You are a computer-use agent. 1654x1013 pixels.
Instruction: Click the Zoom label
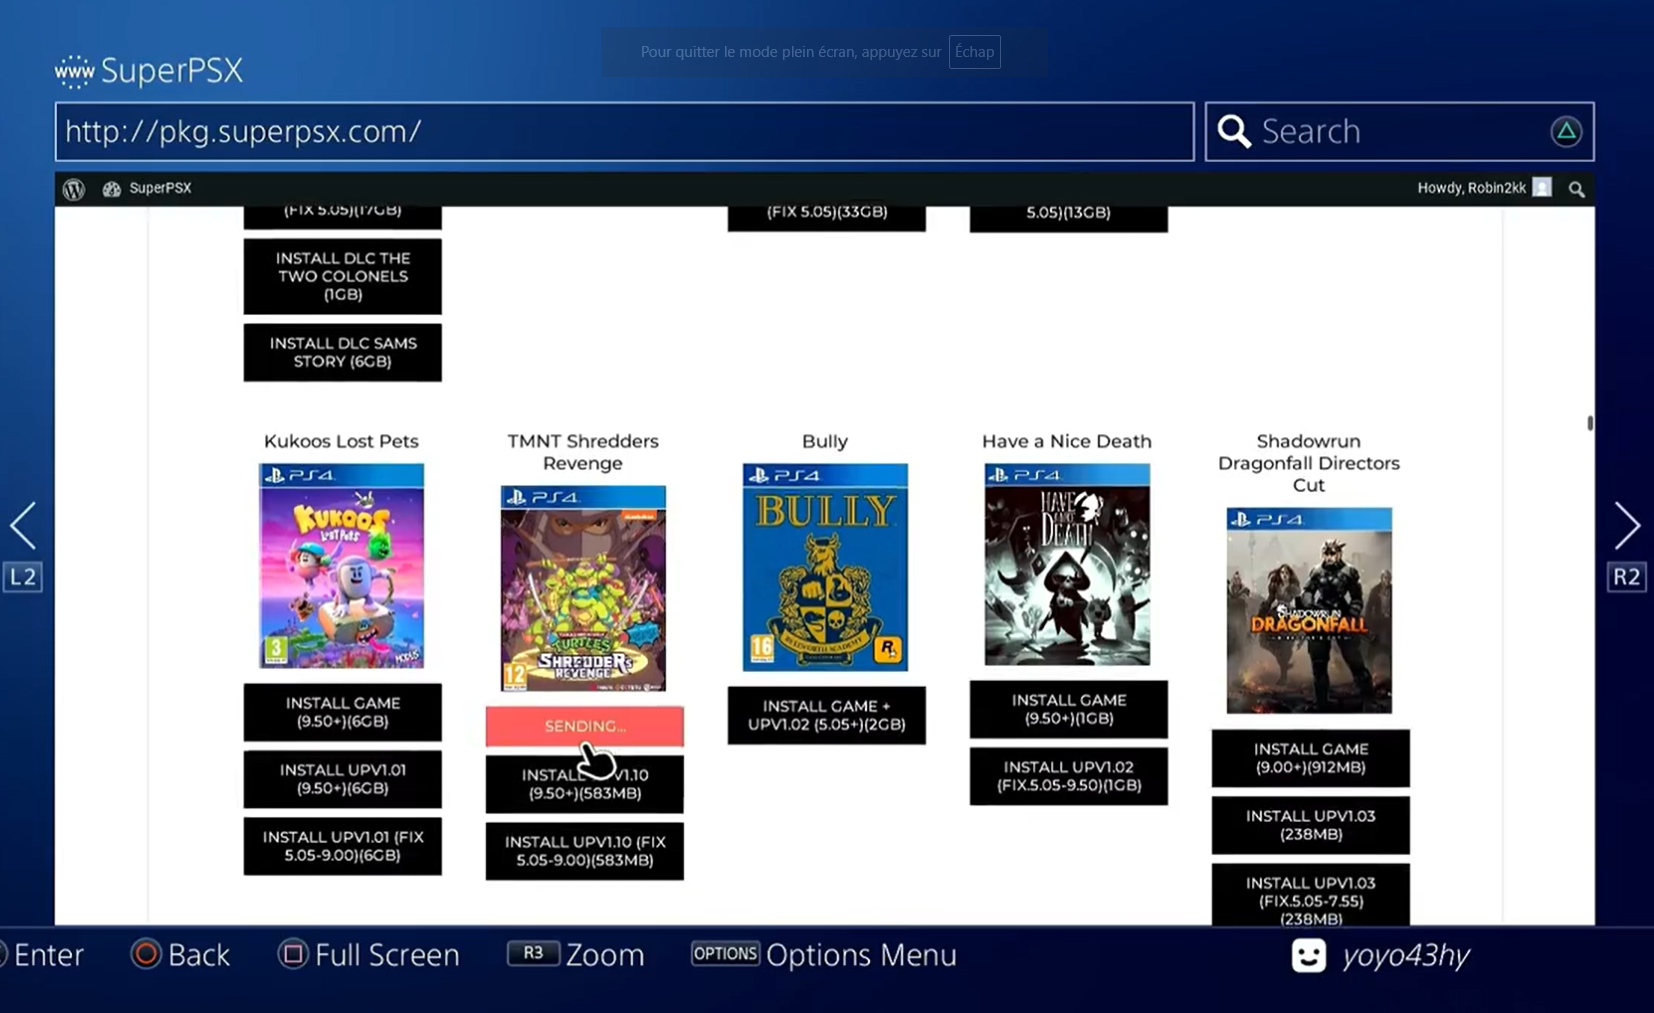[605, 955]
